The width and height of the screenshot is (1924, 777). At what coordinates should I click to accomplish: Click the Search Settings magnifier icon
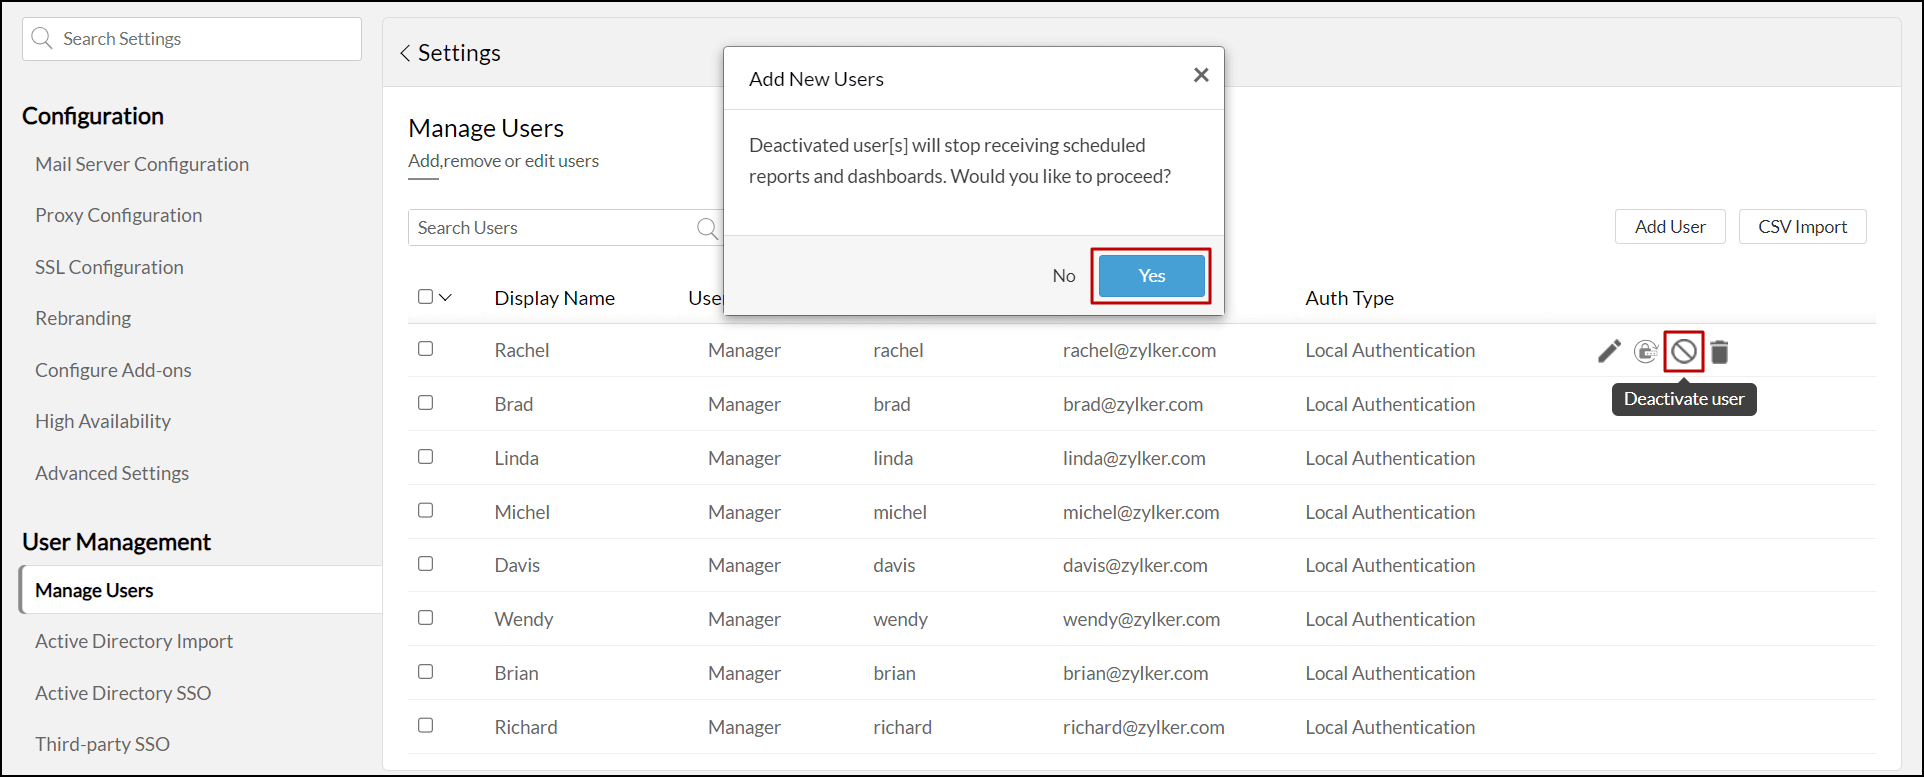pyautogui.click(x=42, y=39)
